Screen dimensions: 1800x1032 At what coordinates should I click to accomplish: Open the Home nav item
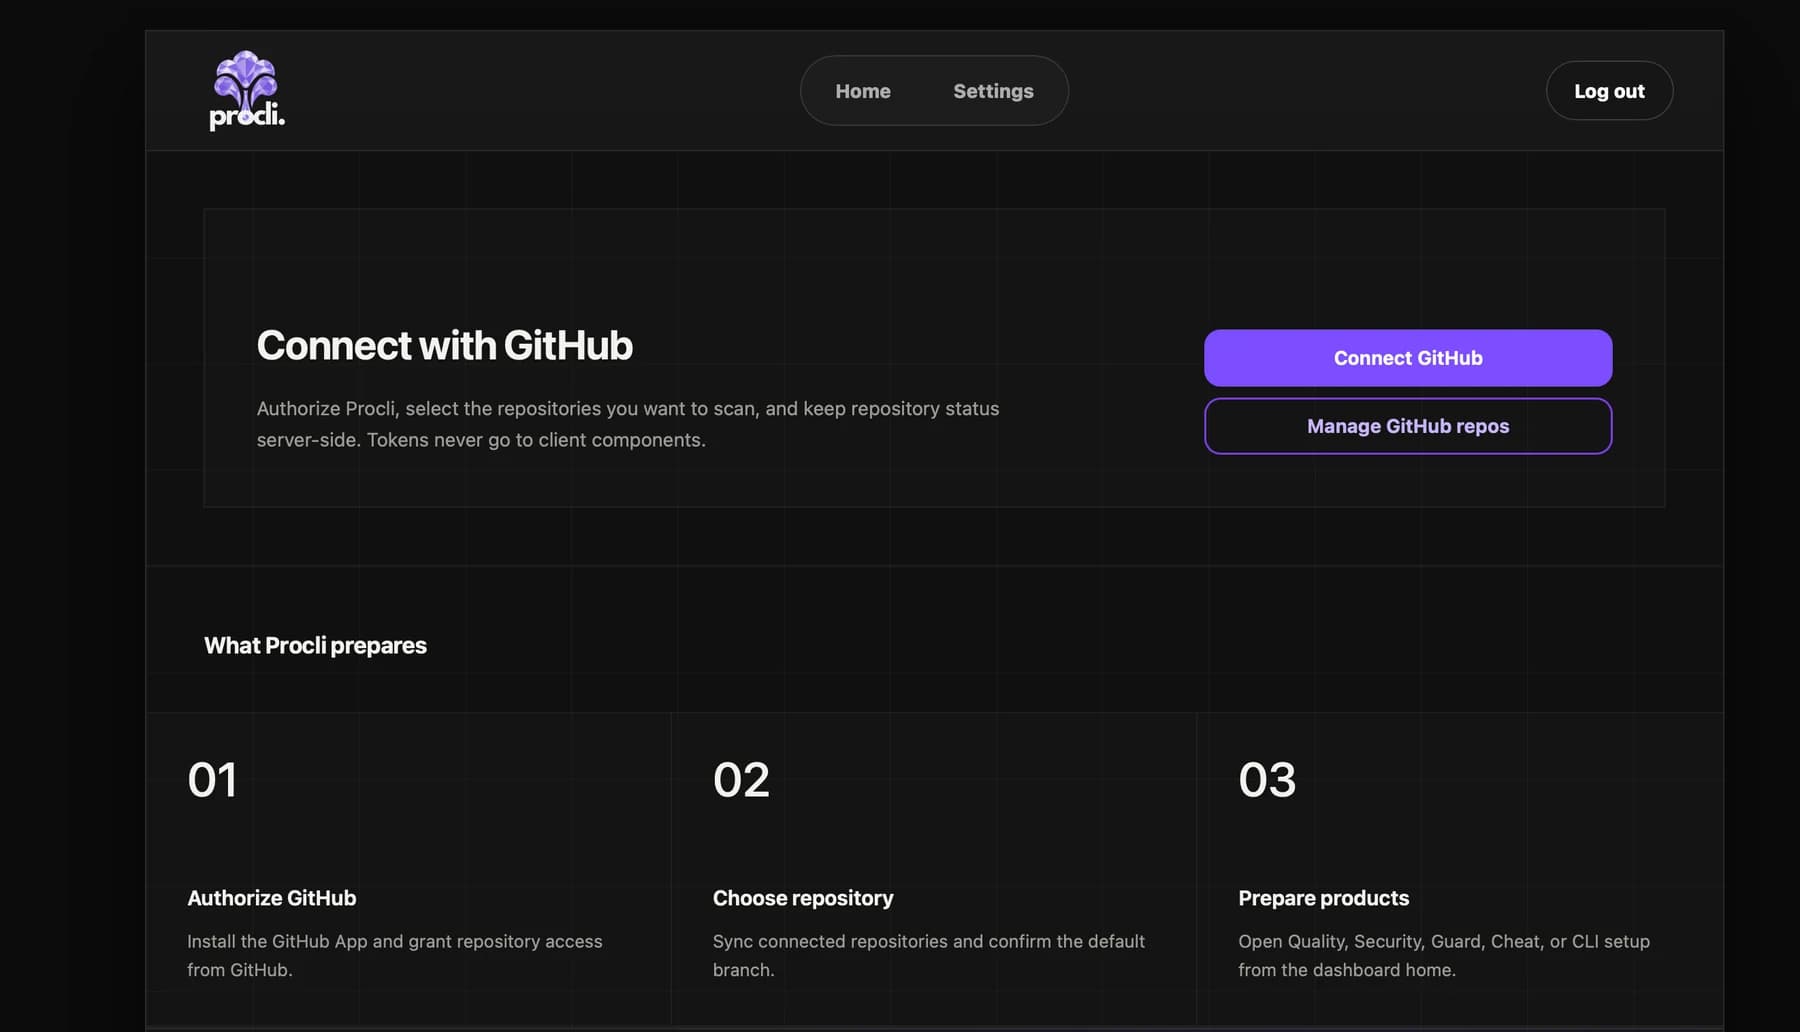(x=863, y=91)
